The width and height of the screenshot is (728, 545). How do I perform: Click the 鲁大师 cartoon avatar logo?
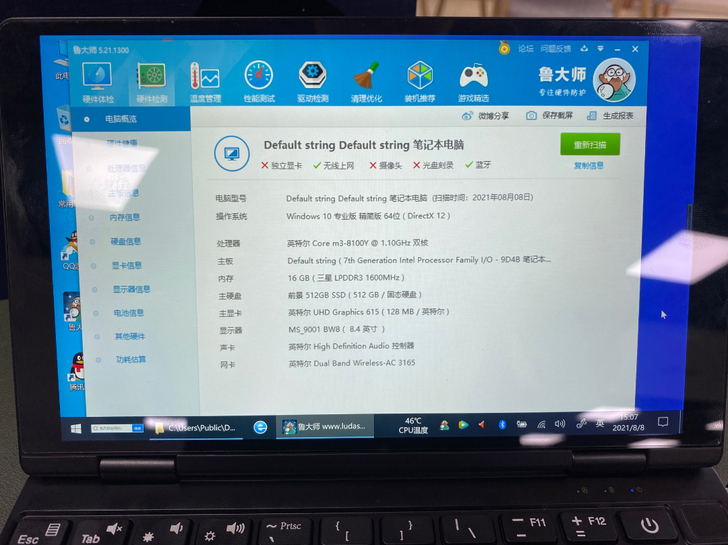click(x=614, y=80)
